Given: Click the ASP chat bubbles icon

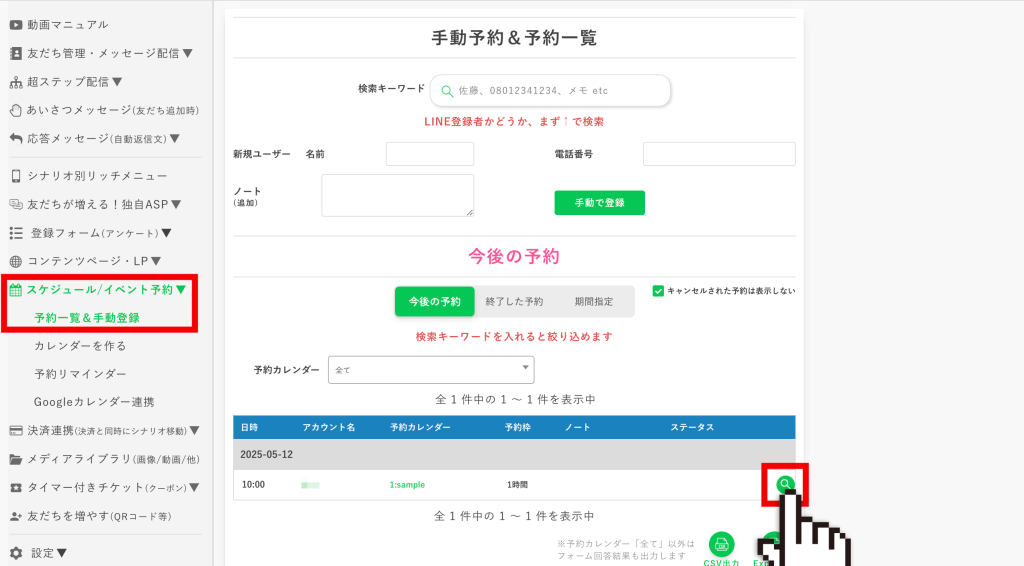Looking at the screenshot, I should tap(16, 204).
